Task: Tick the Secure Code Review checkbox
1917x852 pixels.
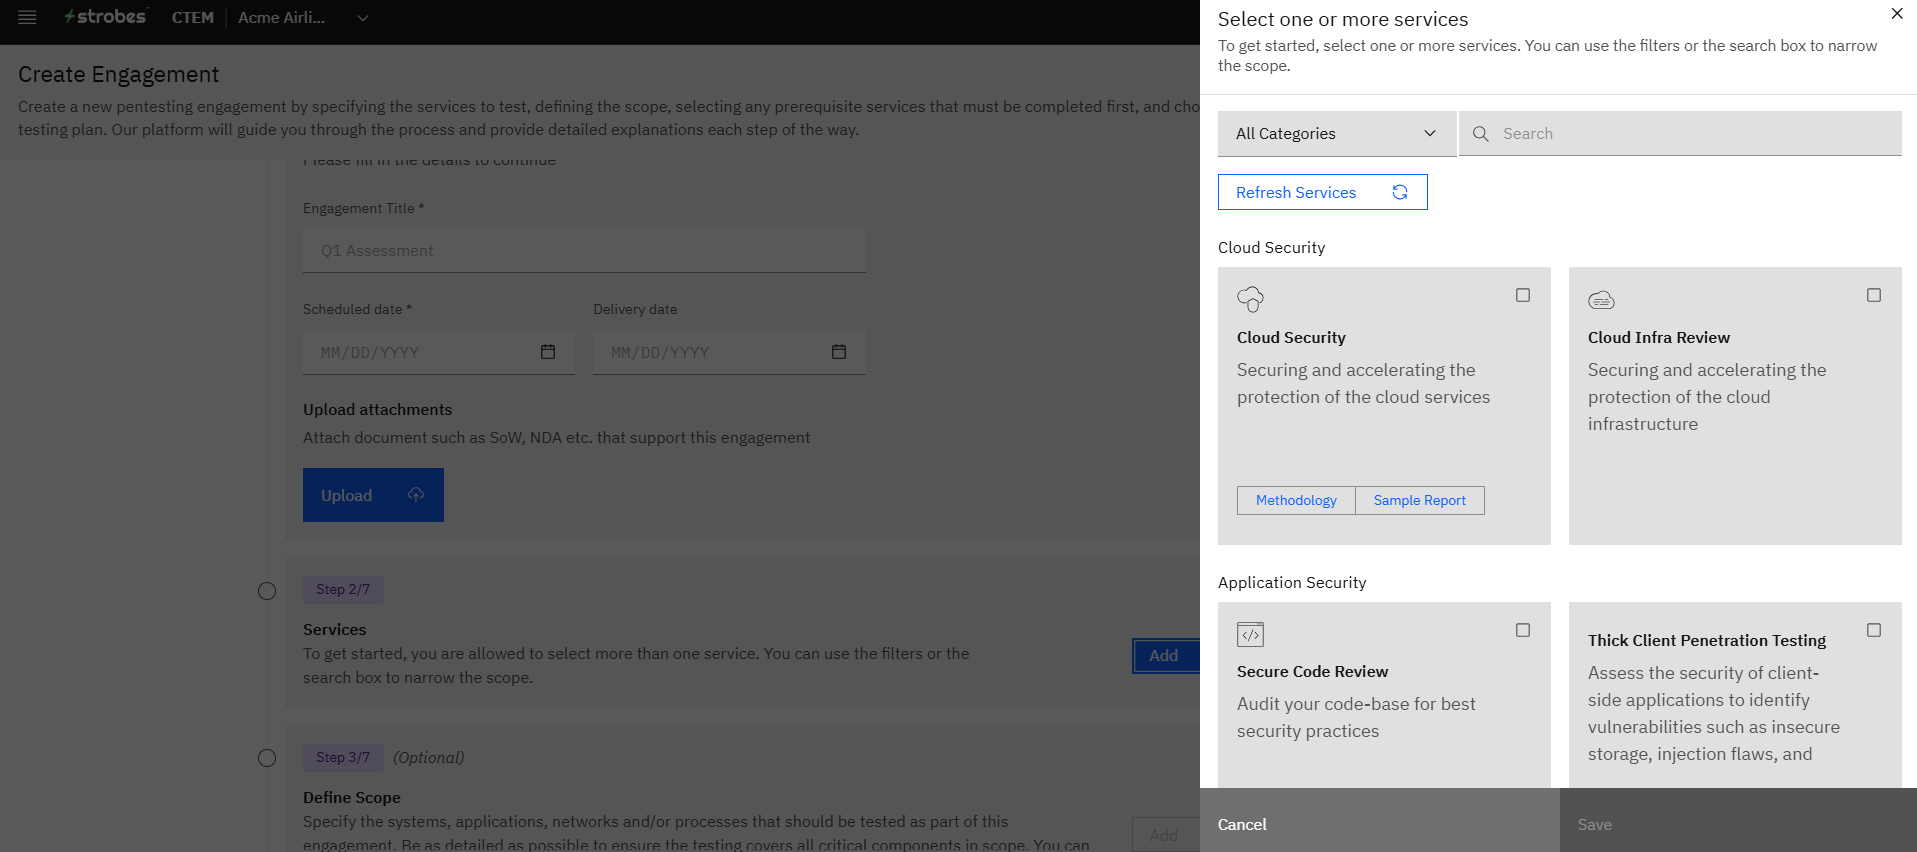Action: tap(1523, 630)
